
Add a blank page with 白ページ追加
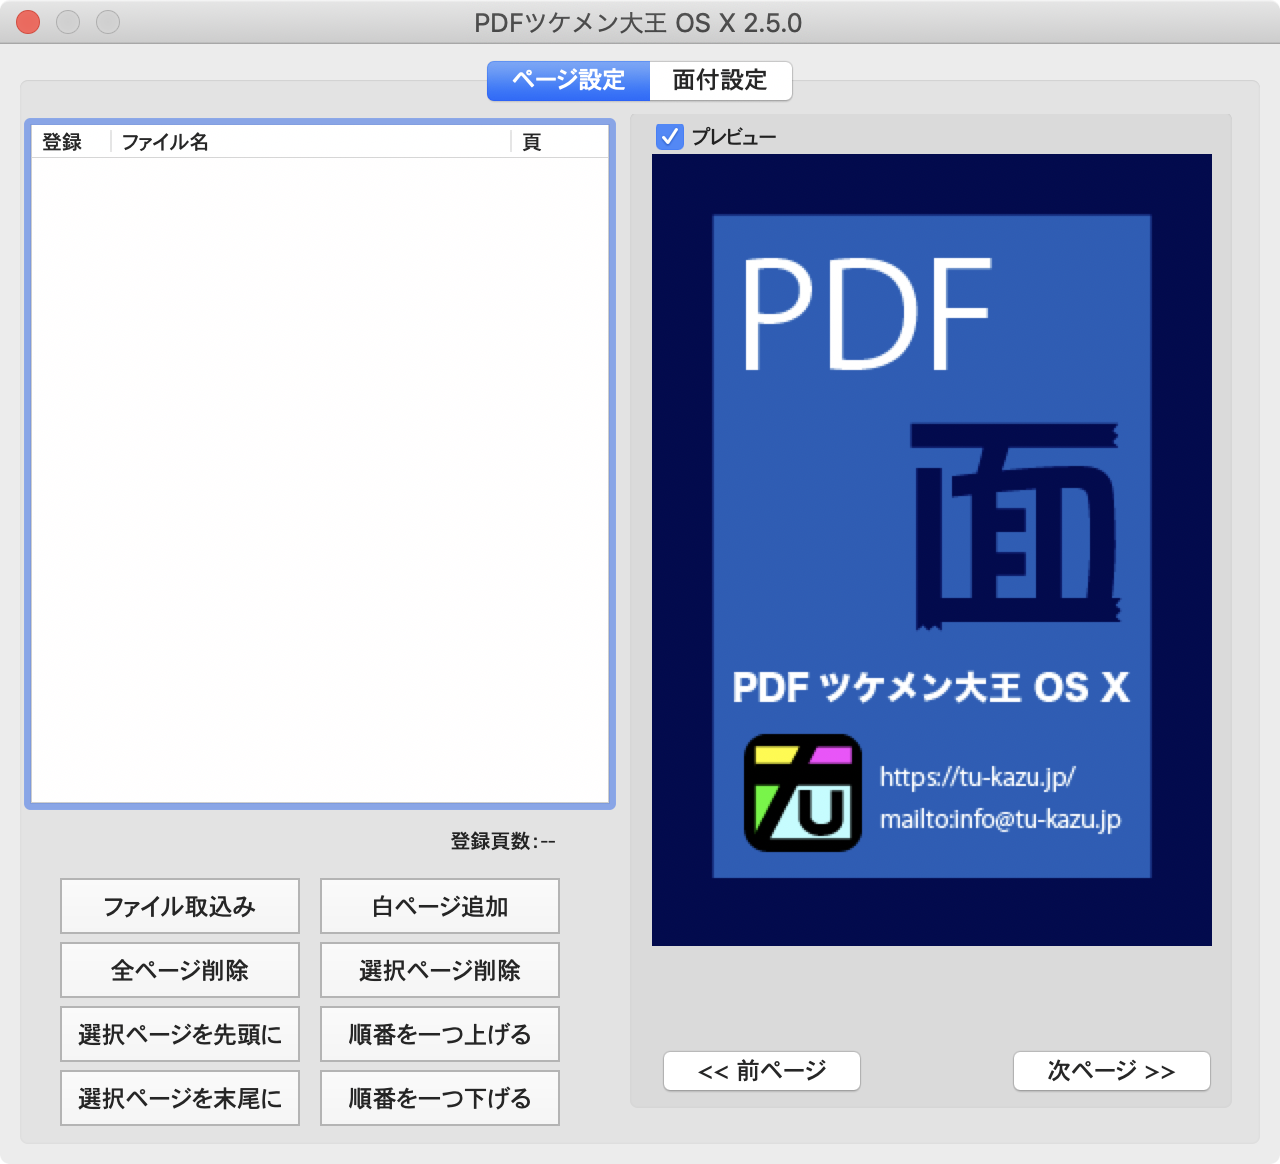(x=440, y=906)
